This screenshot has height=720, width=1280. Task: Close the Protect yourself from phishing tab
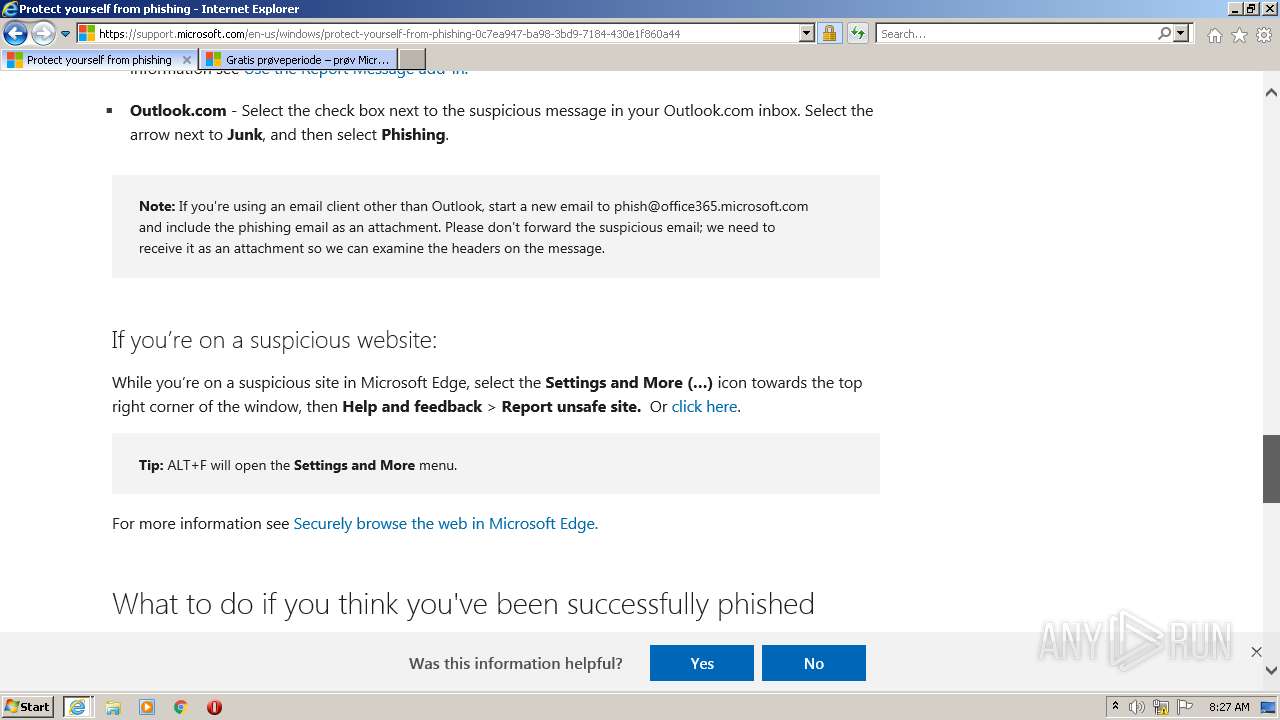point(186,60)
